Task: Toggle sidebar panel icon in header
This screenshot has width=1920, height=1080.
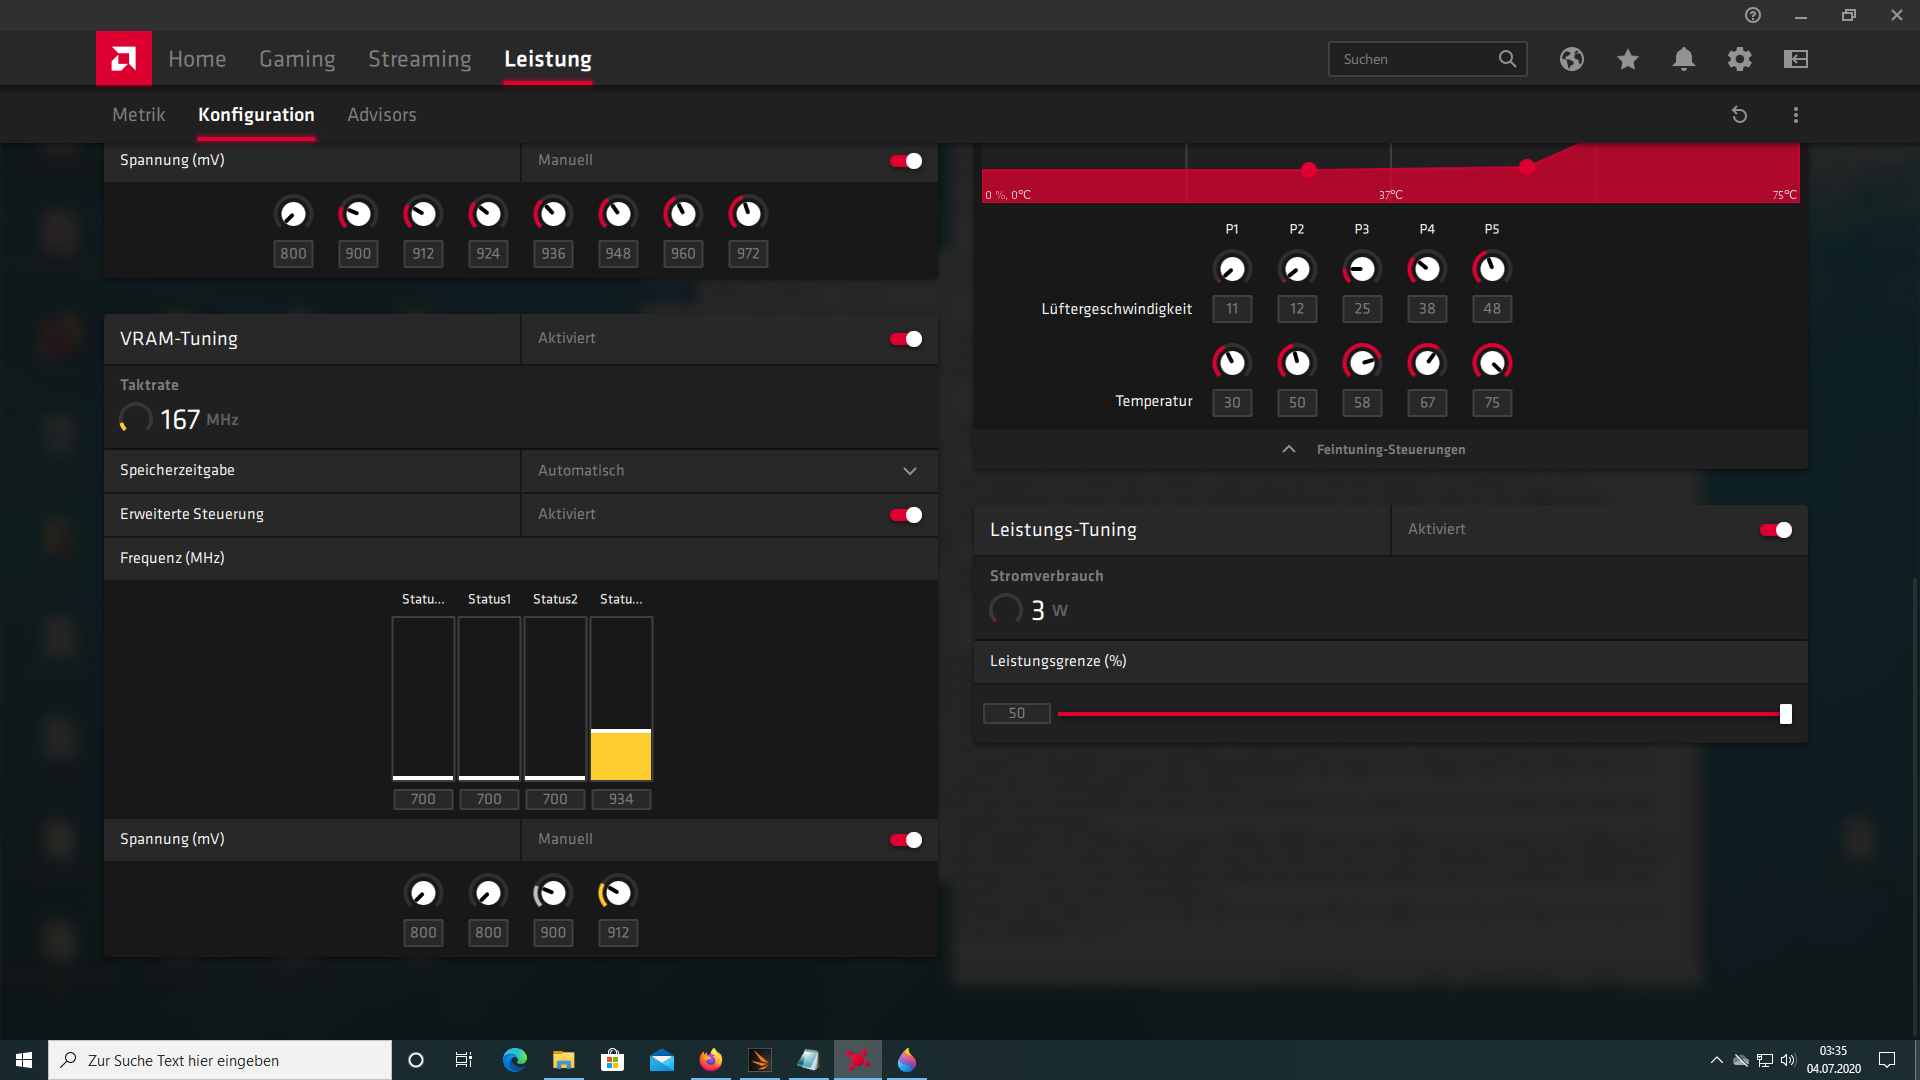Action: (1796, 59)
